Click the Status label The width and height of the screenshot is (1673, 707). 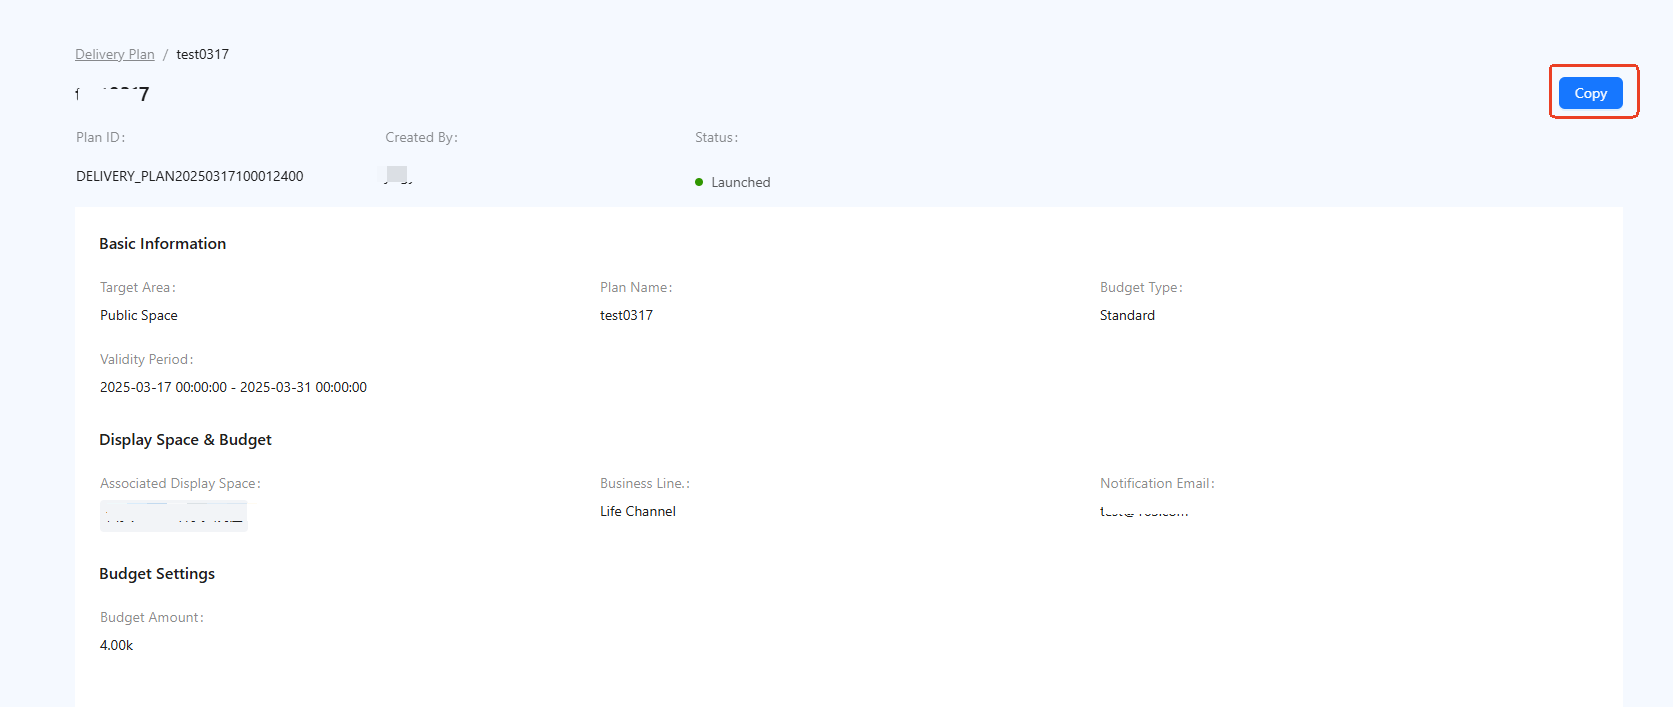pos(717,137)
